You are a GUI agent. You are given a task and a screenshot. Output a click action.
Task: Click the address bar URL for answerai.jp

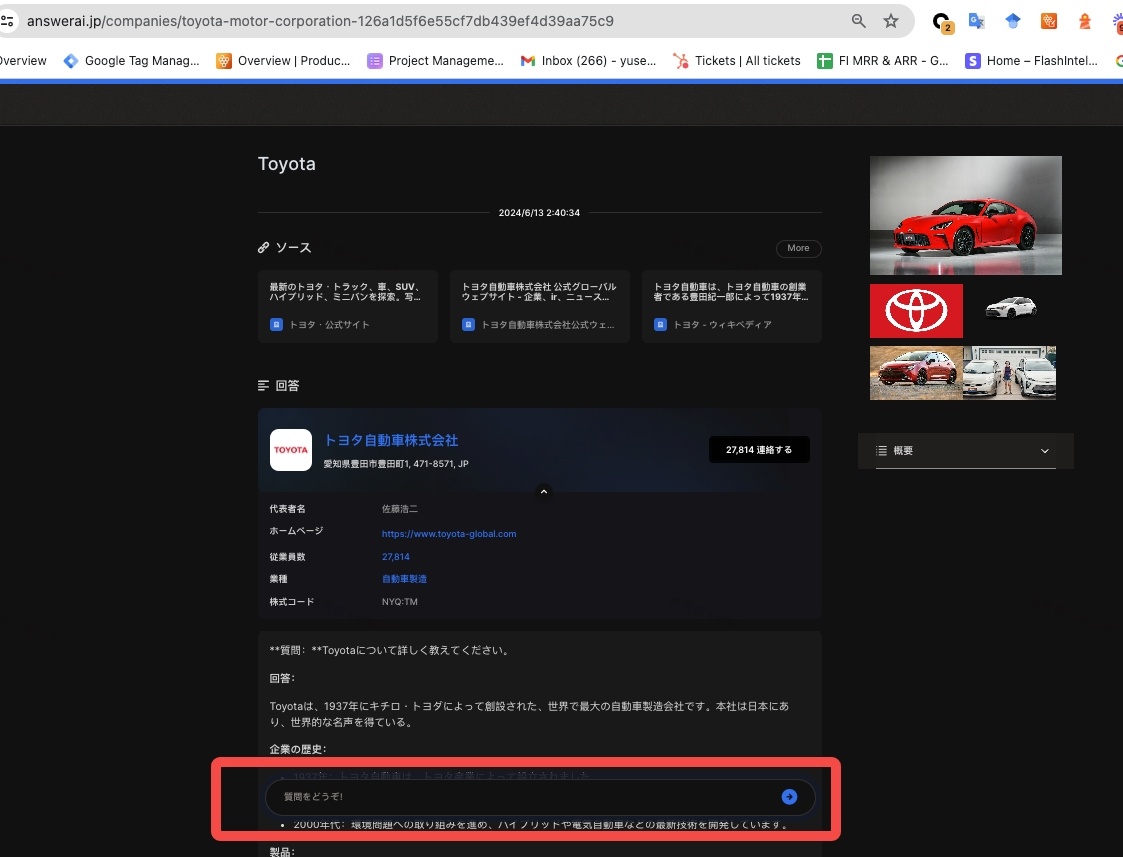click(x=320, y=21)
